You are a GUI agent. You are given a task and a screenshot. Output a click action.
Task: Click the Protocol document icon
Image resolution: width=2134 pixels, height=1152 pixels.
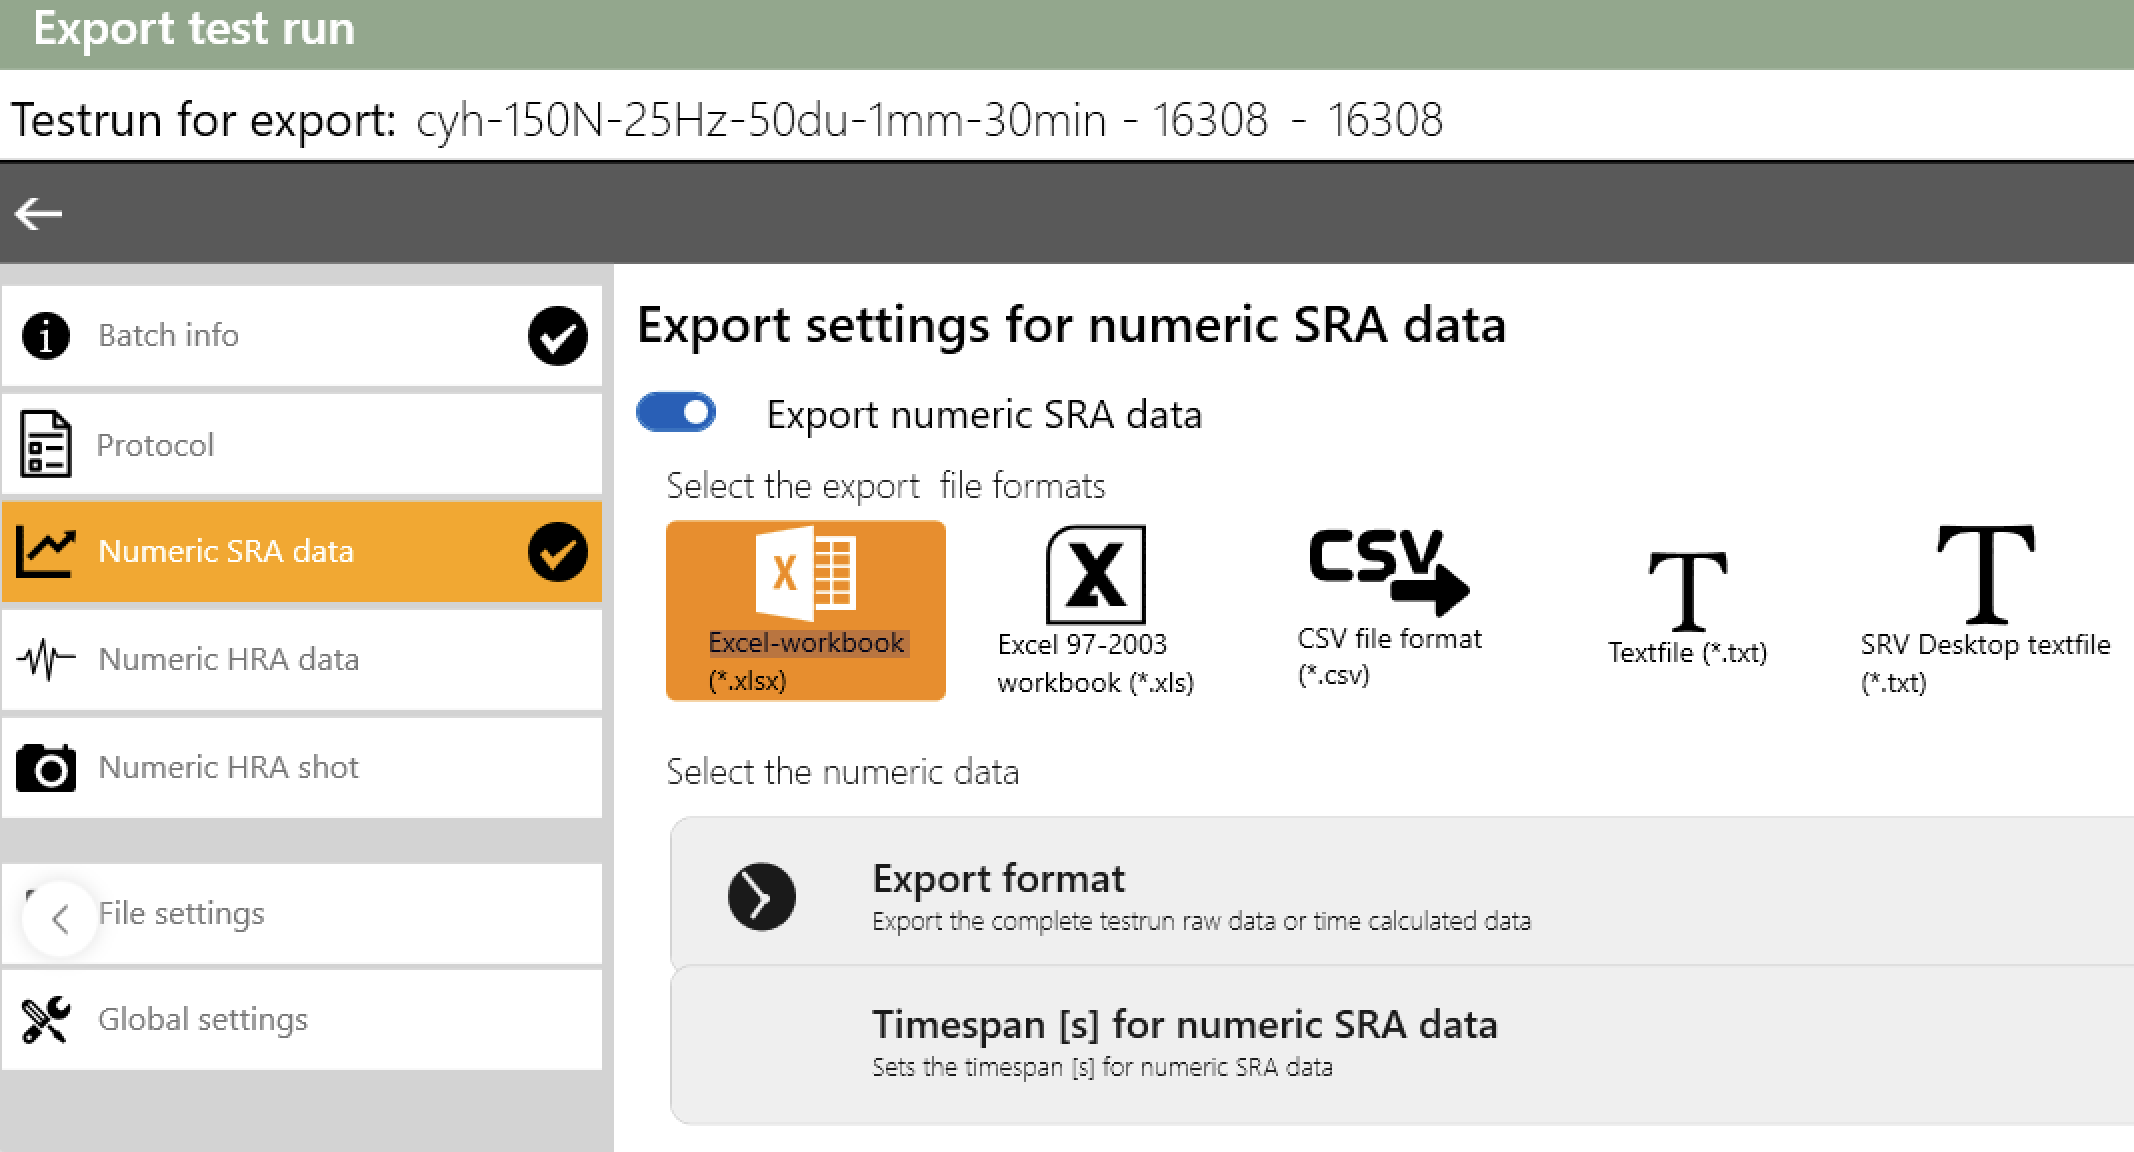pos(45,444)
